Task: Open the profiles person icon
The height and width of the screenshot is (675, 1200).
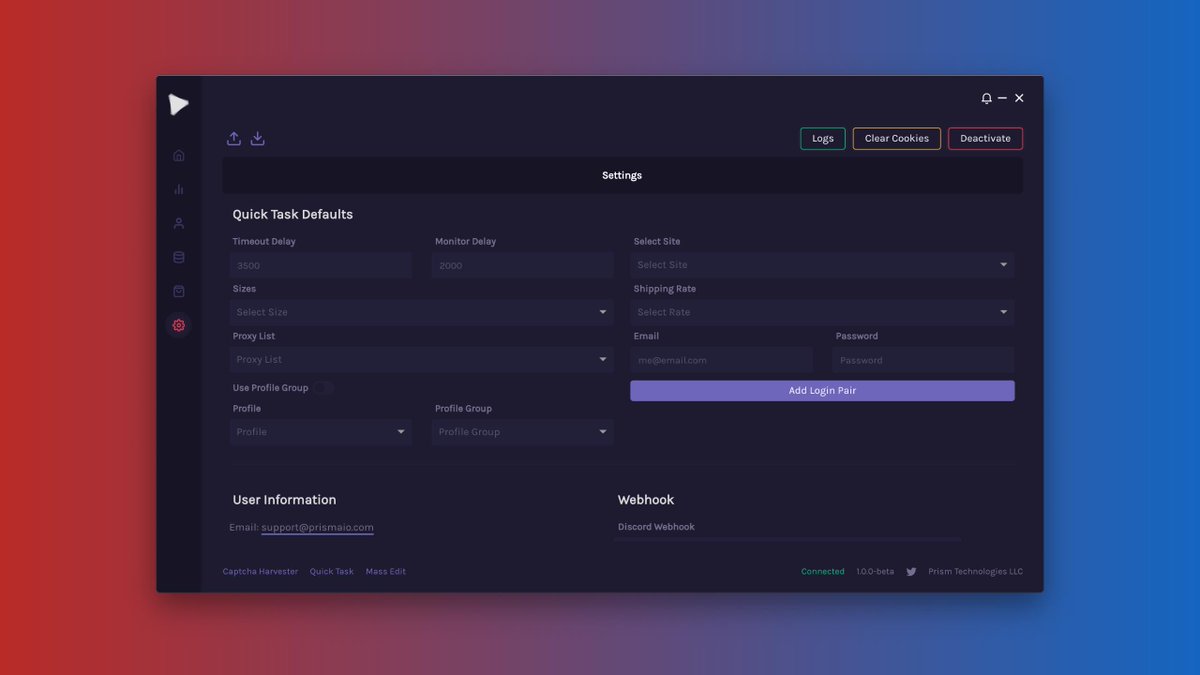Action: (x=179, y=223)
